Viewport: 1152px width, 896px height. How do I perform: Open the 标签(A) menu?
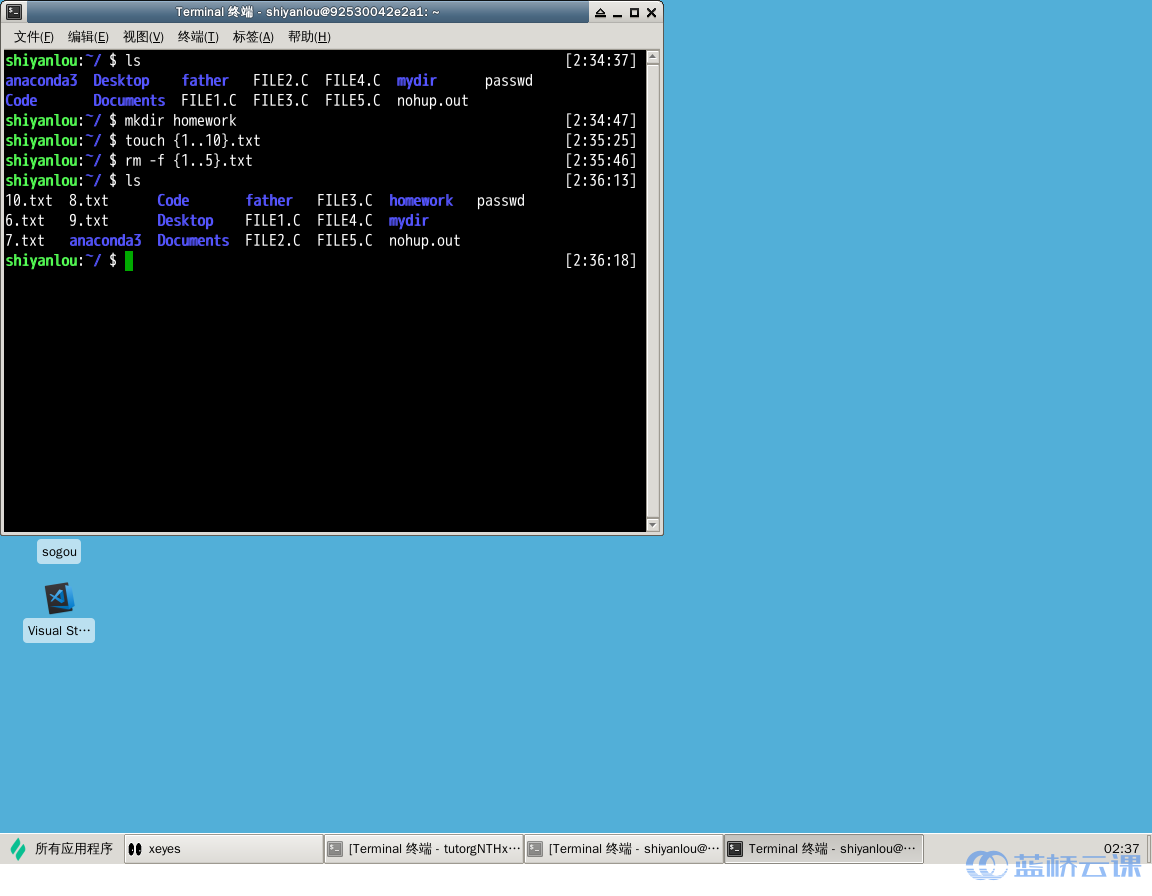(253, 37)
